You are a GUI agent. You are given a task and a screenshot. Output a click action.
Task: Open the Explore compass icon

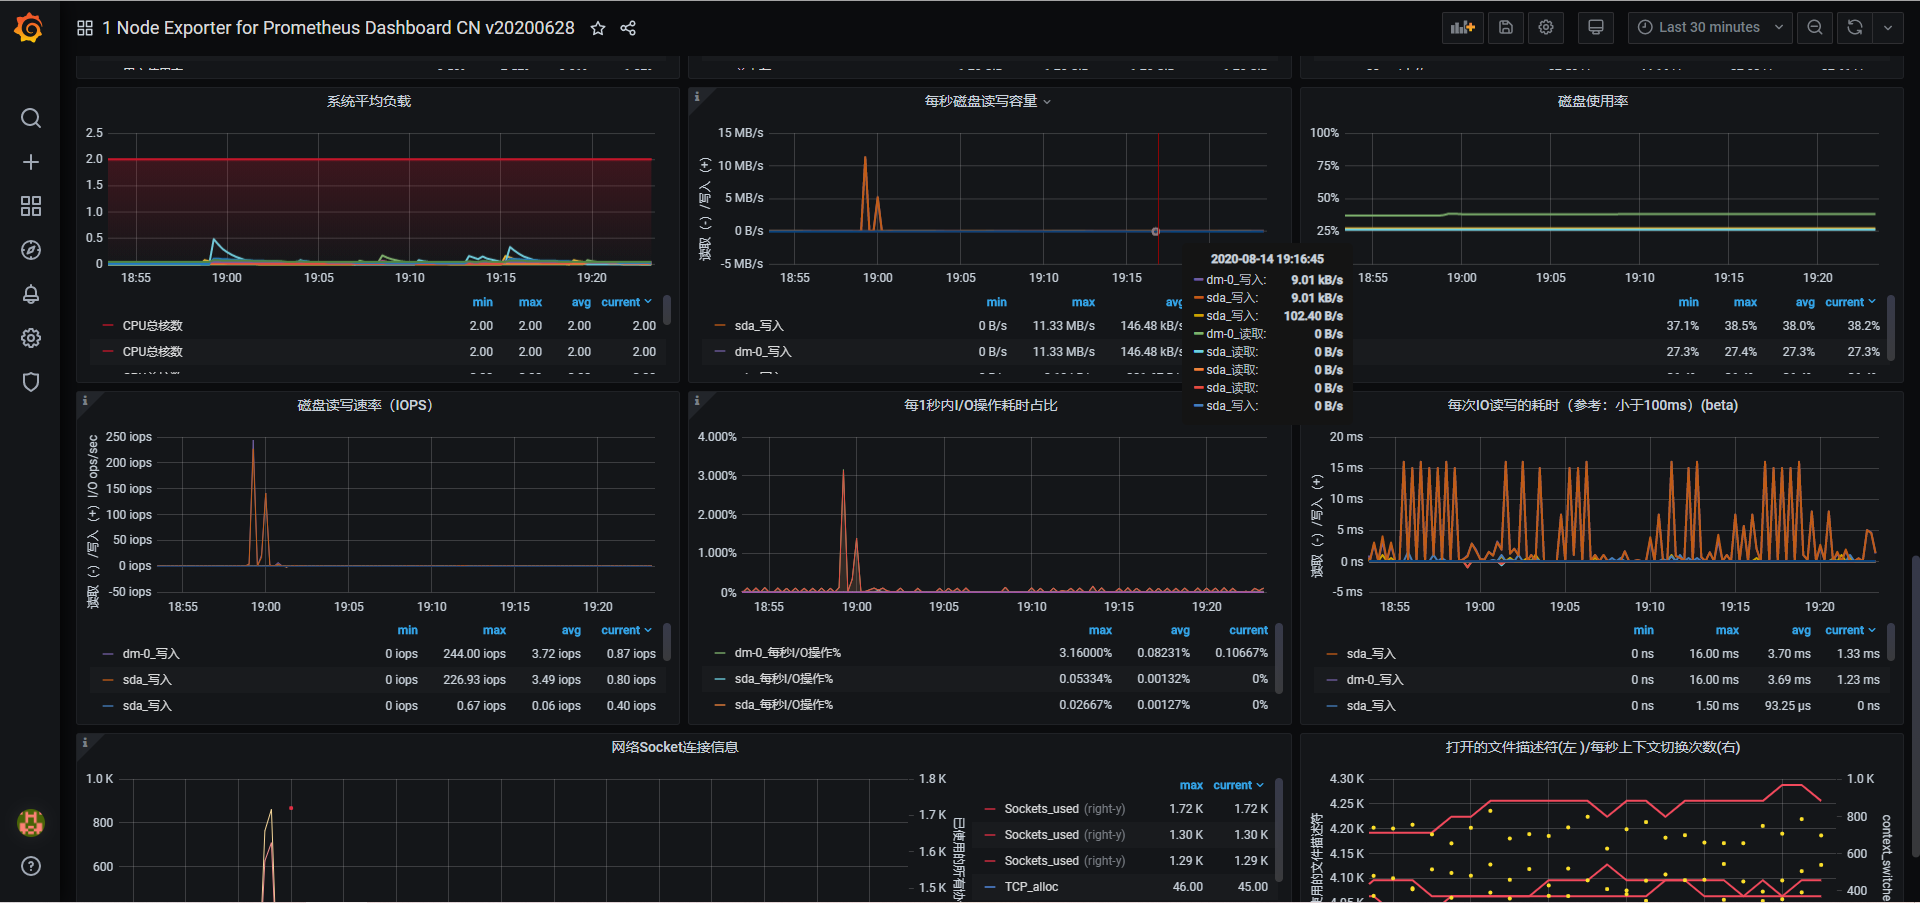31,250
